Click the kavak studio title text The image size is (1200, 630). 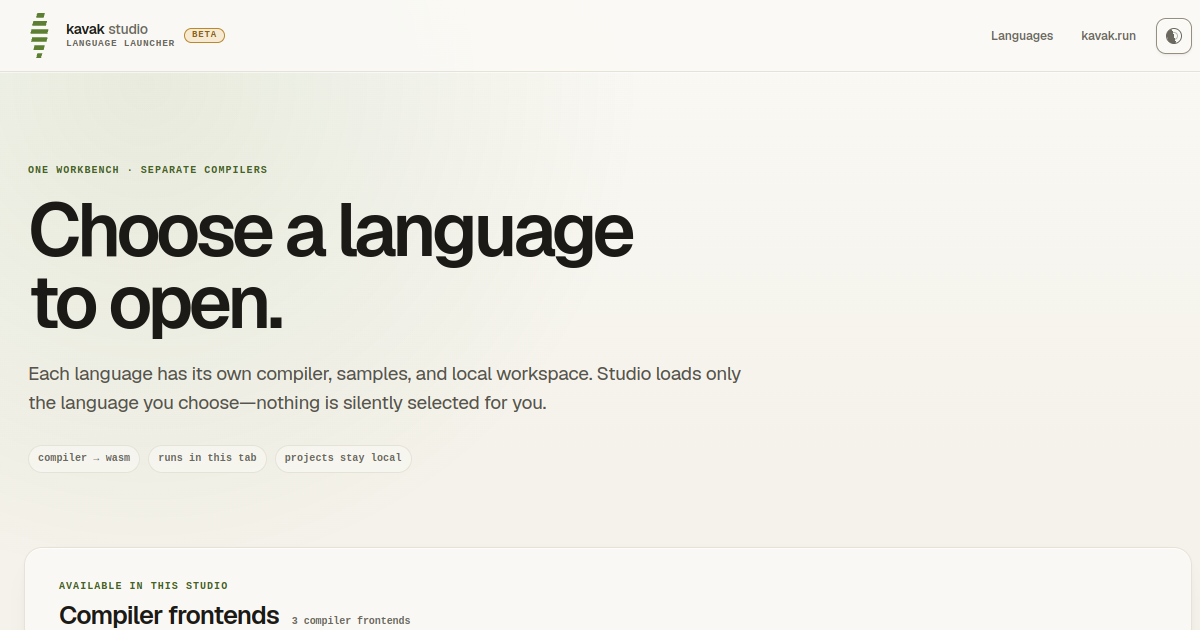tap(107, 29)
